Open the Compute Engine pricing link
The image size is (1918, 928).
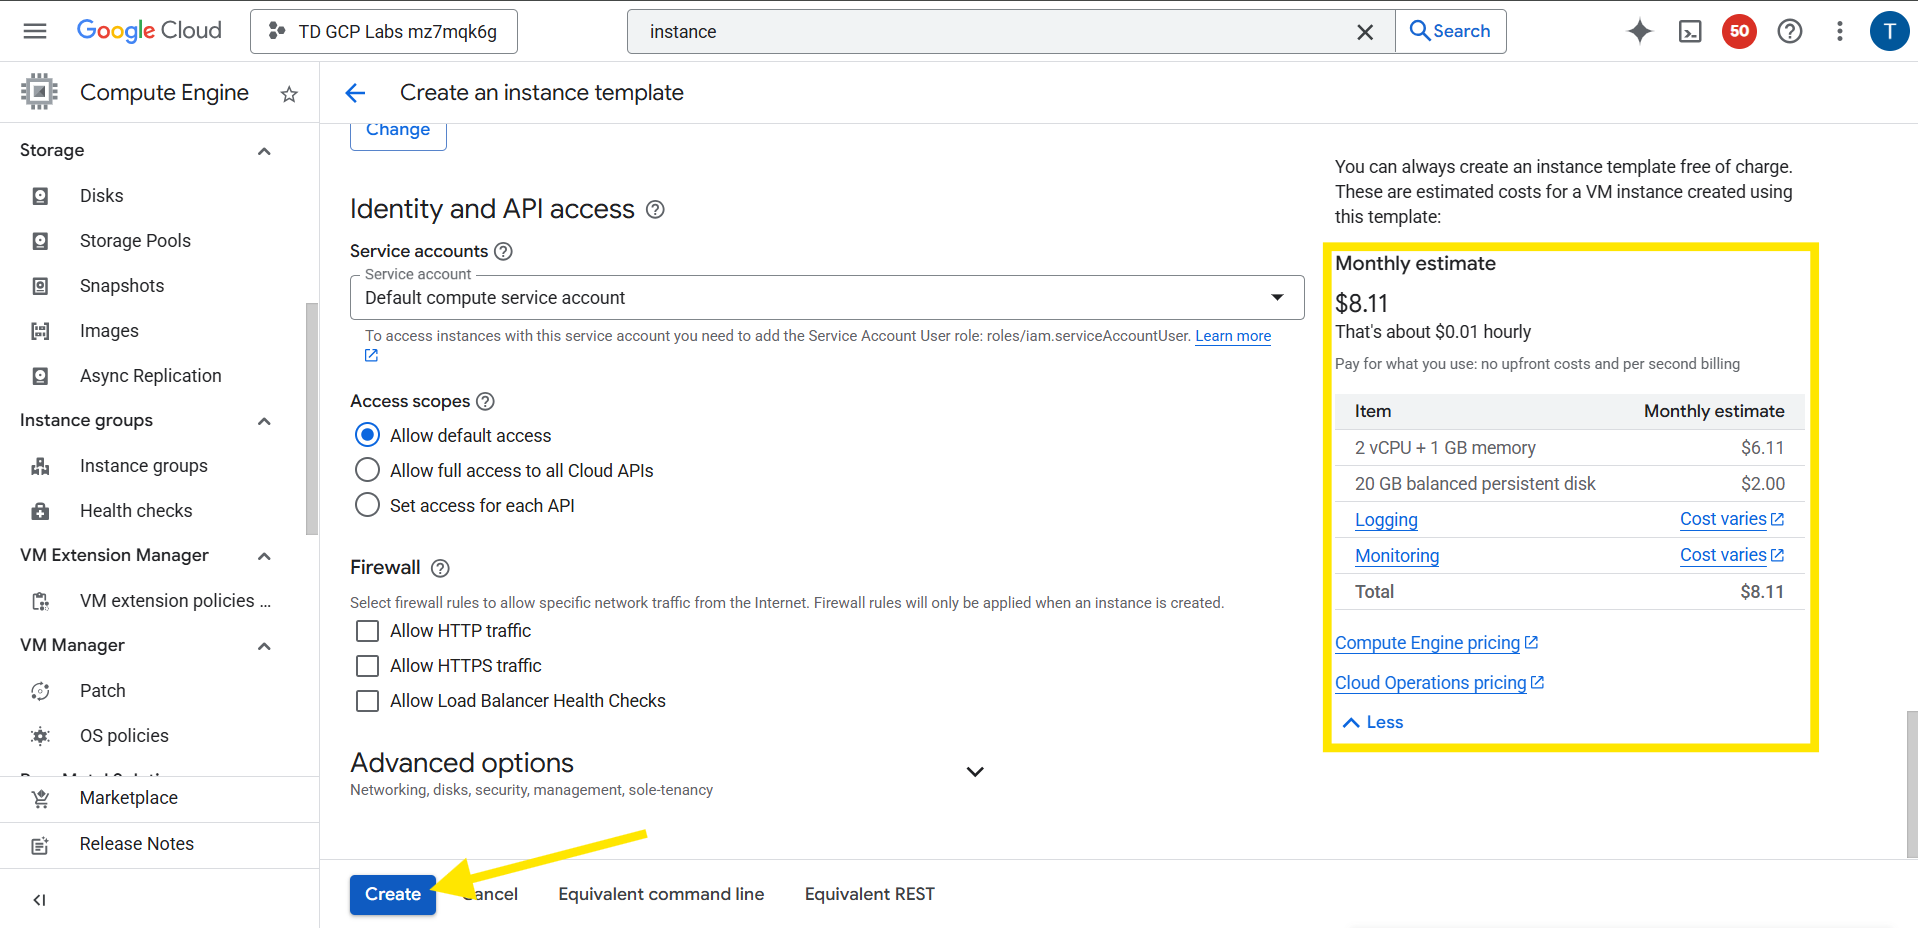1427,643
